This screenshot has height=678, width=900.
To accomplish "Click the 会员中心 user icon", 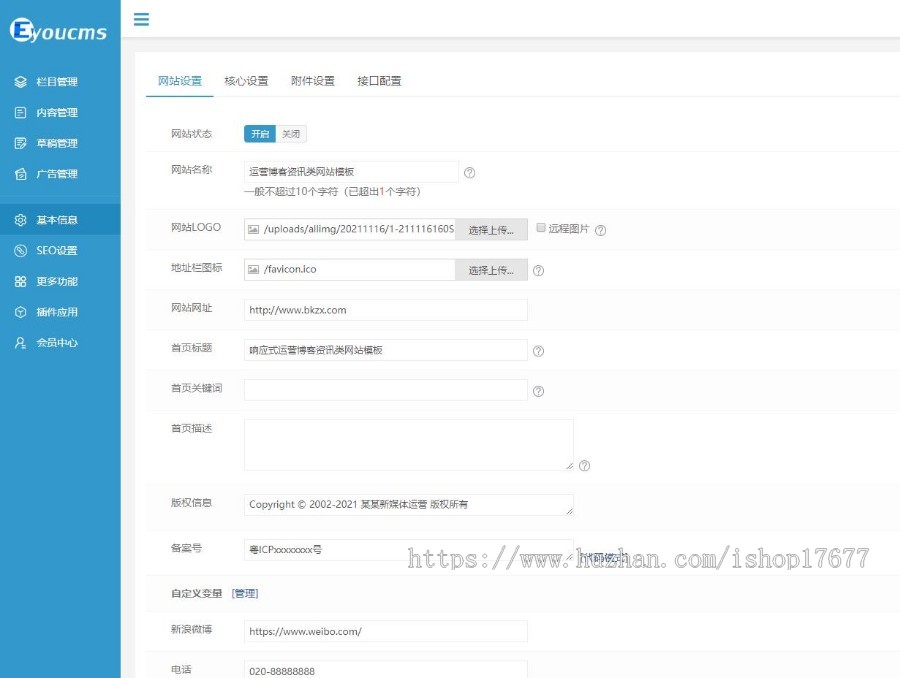I will [x=21, y=343].
